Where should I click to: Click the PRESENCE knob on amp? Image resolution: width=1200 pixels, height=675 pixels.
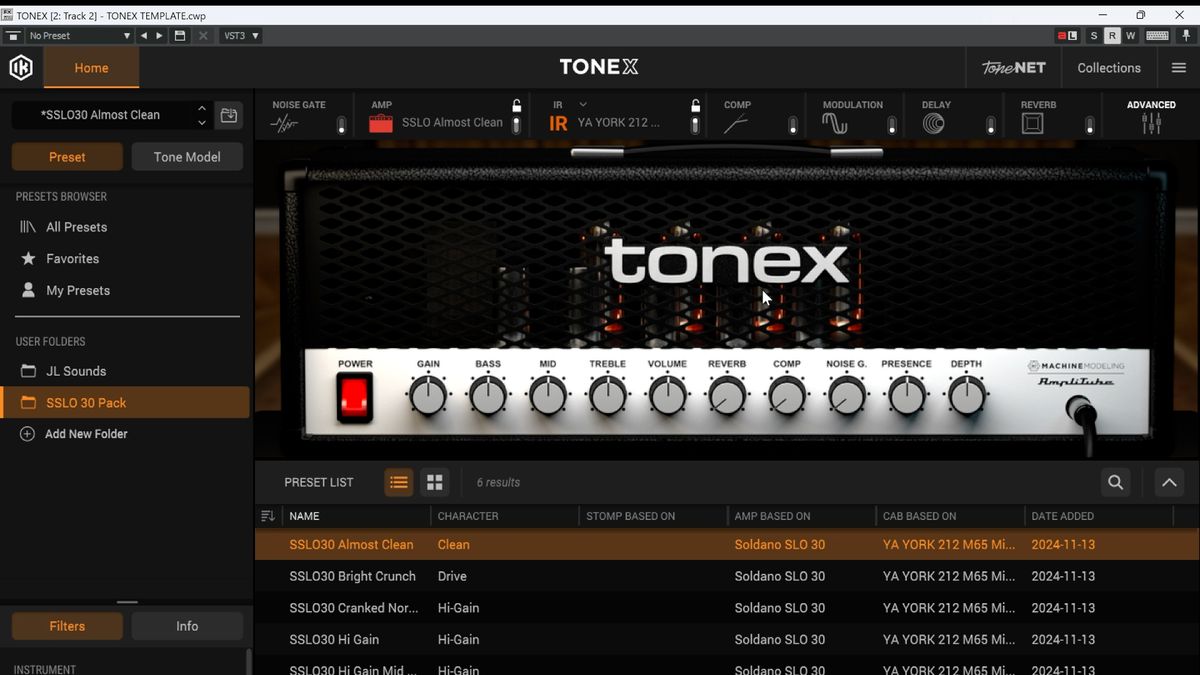click(x=907, y=396)
